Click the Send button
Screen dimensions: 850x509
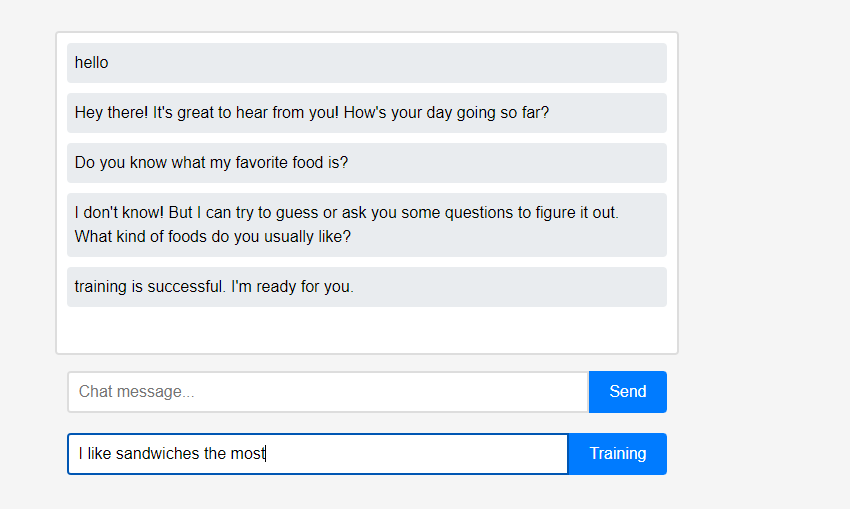pyautogui.click(x=627, y=392)
